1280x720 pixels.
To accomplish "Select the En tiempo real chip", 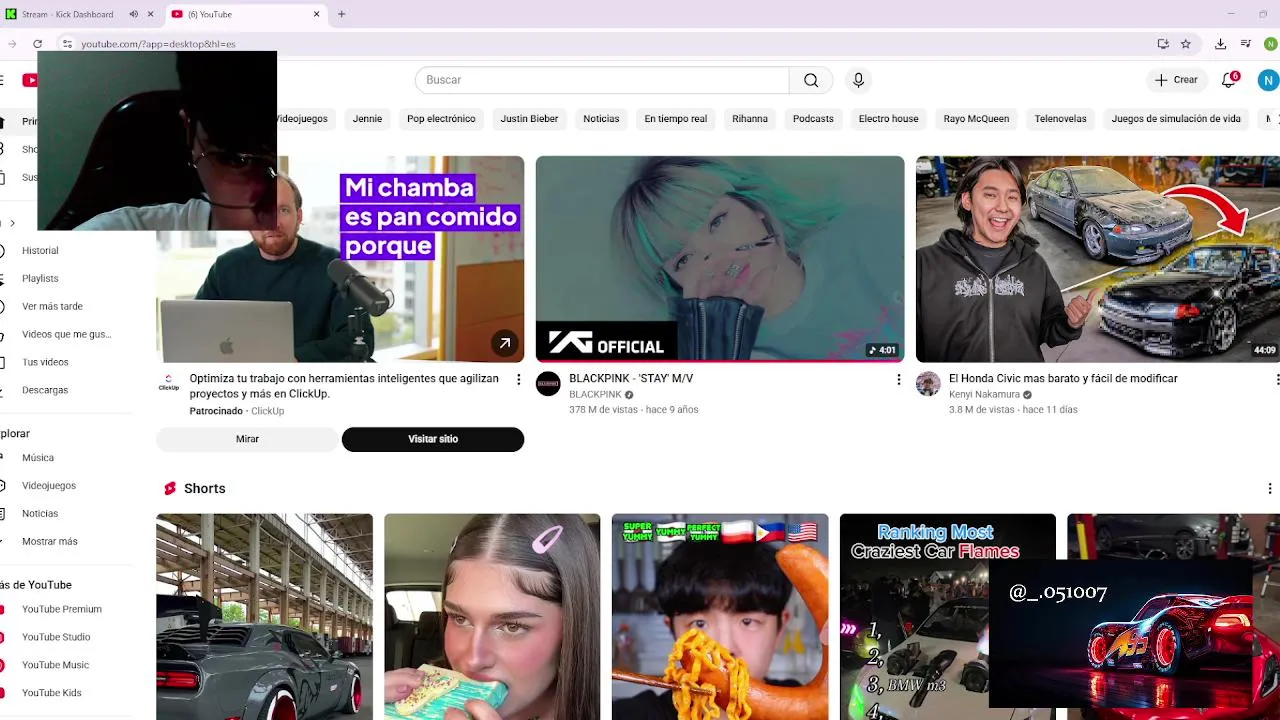I will pyautogui.click(x=675, y=119).
